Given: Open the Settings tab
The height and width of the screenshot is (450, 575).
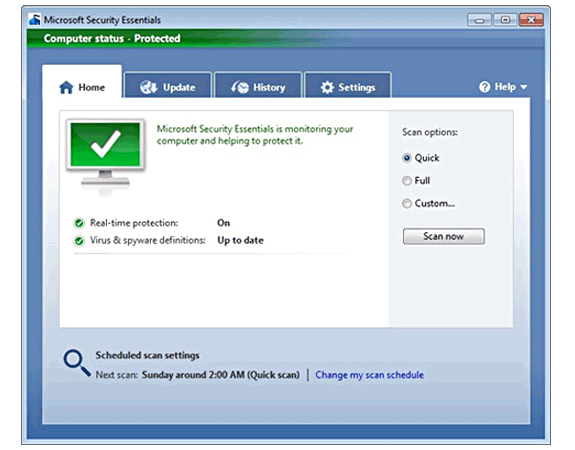Looking at the screenshot, I should [x=348, y=85].
